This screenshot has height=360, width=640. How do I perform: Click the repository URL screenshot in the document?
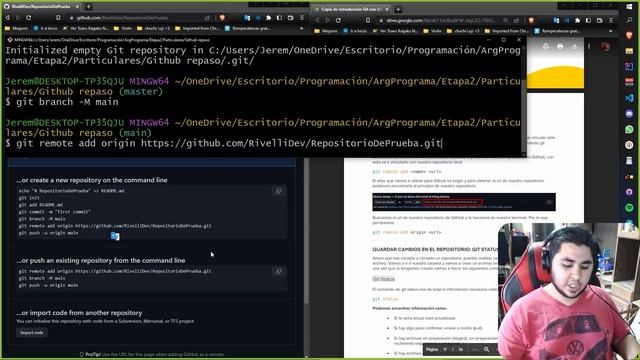pos(464,202)
